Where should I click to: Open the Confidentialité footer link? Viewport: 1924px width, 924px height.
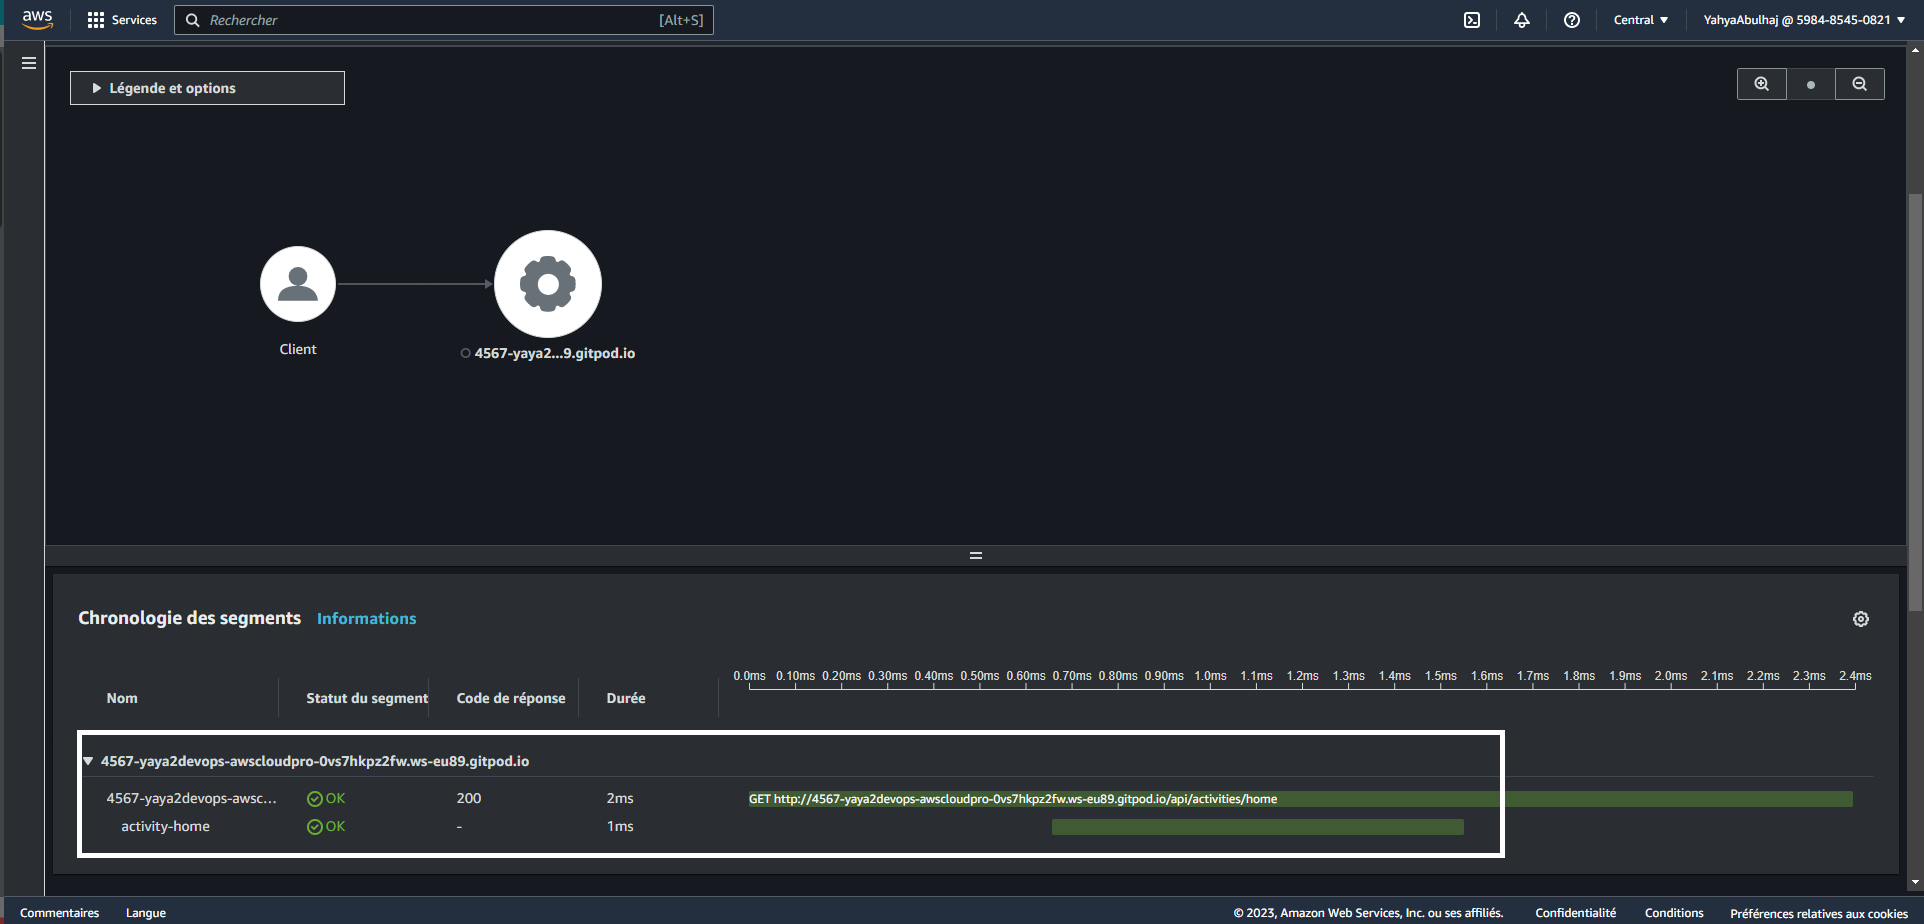(1576, 913)
